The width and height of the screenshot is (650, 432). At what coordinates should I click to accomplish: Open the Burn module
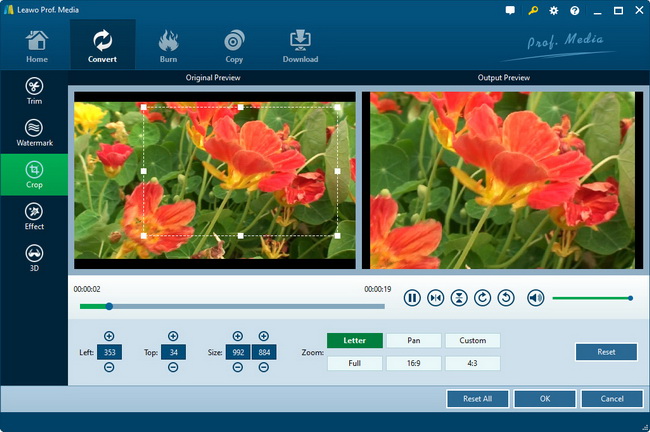pos(168,46)
